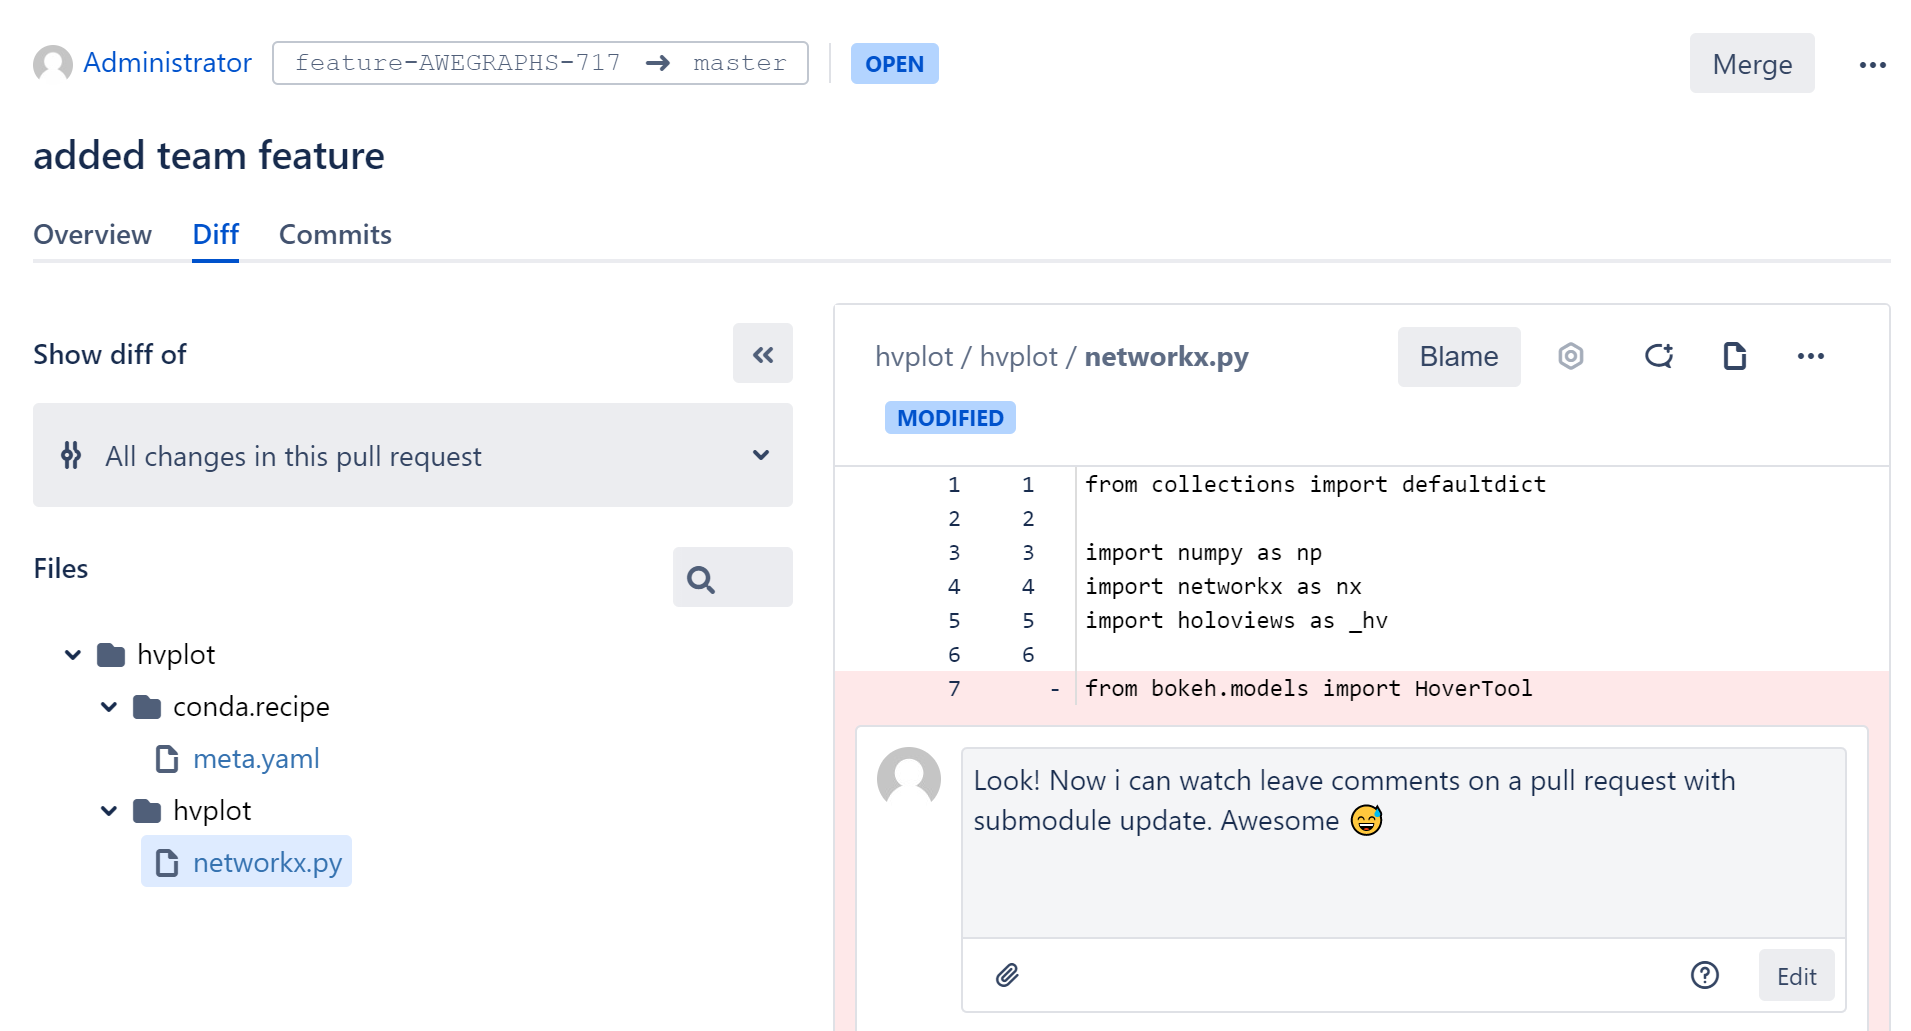Screen dimensions: 1911x1031
Task: Switch to the Commits tab
Action: 335,234
